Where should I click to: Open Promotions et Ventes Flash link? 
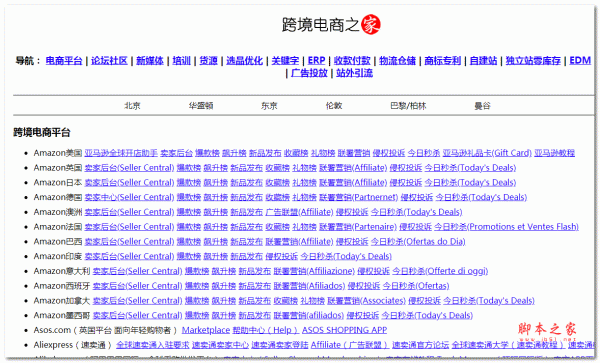[506, 227]
